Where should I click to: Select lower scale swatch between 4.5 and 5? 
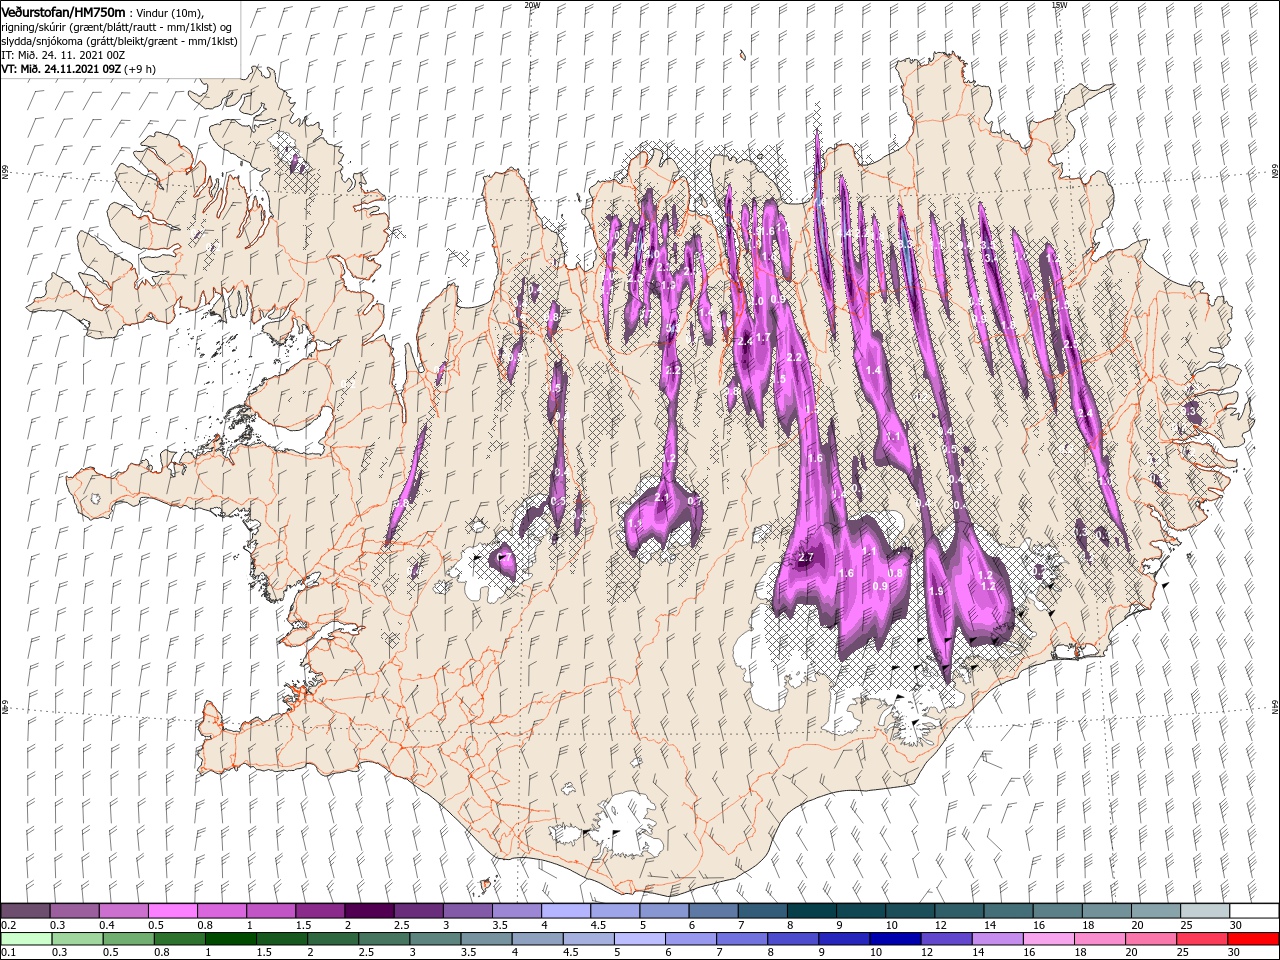[588, 938]
